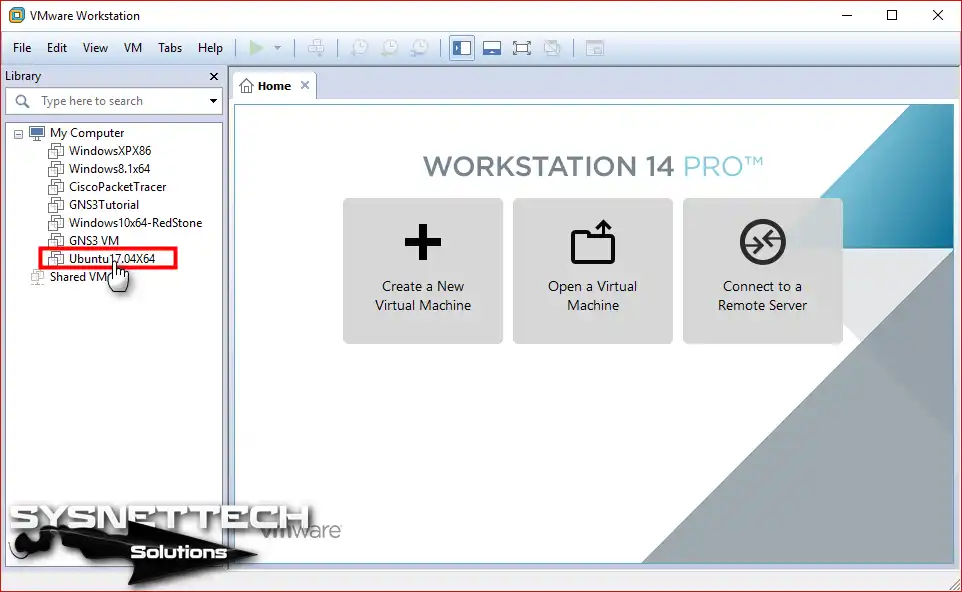Select the Windows10x64-RedStone virtual machine
The height and width of the screenshot is (592, 962).
click(x=136, y=223)
